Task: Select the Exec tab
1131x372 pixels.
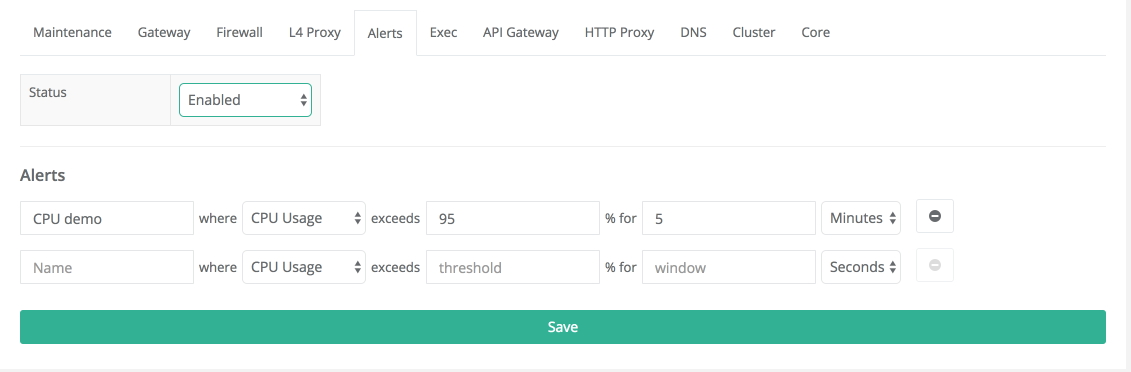Action: 443,32
